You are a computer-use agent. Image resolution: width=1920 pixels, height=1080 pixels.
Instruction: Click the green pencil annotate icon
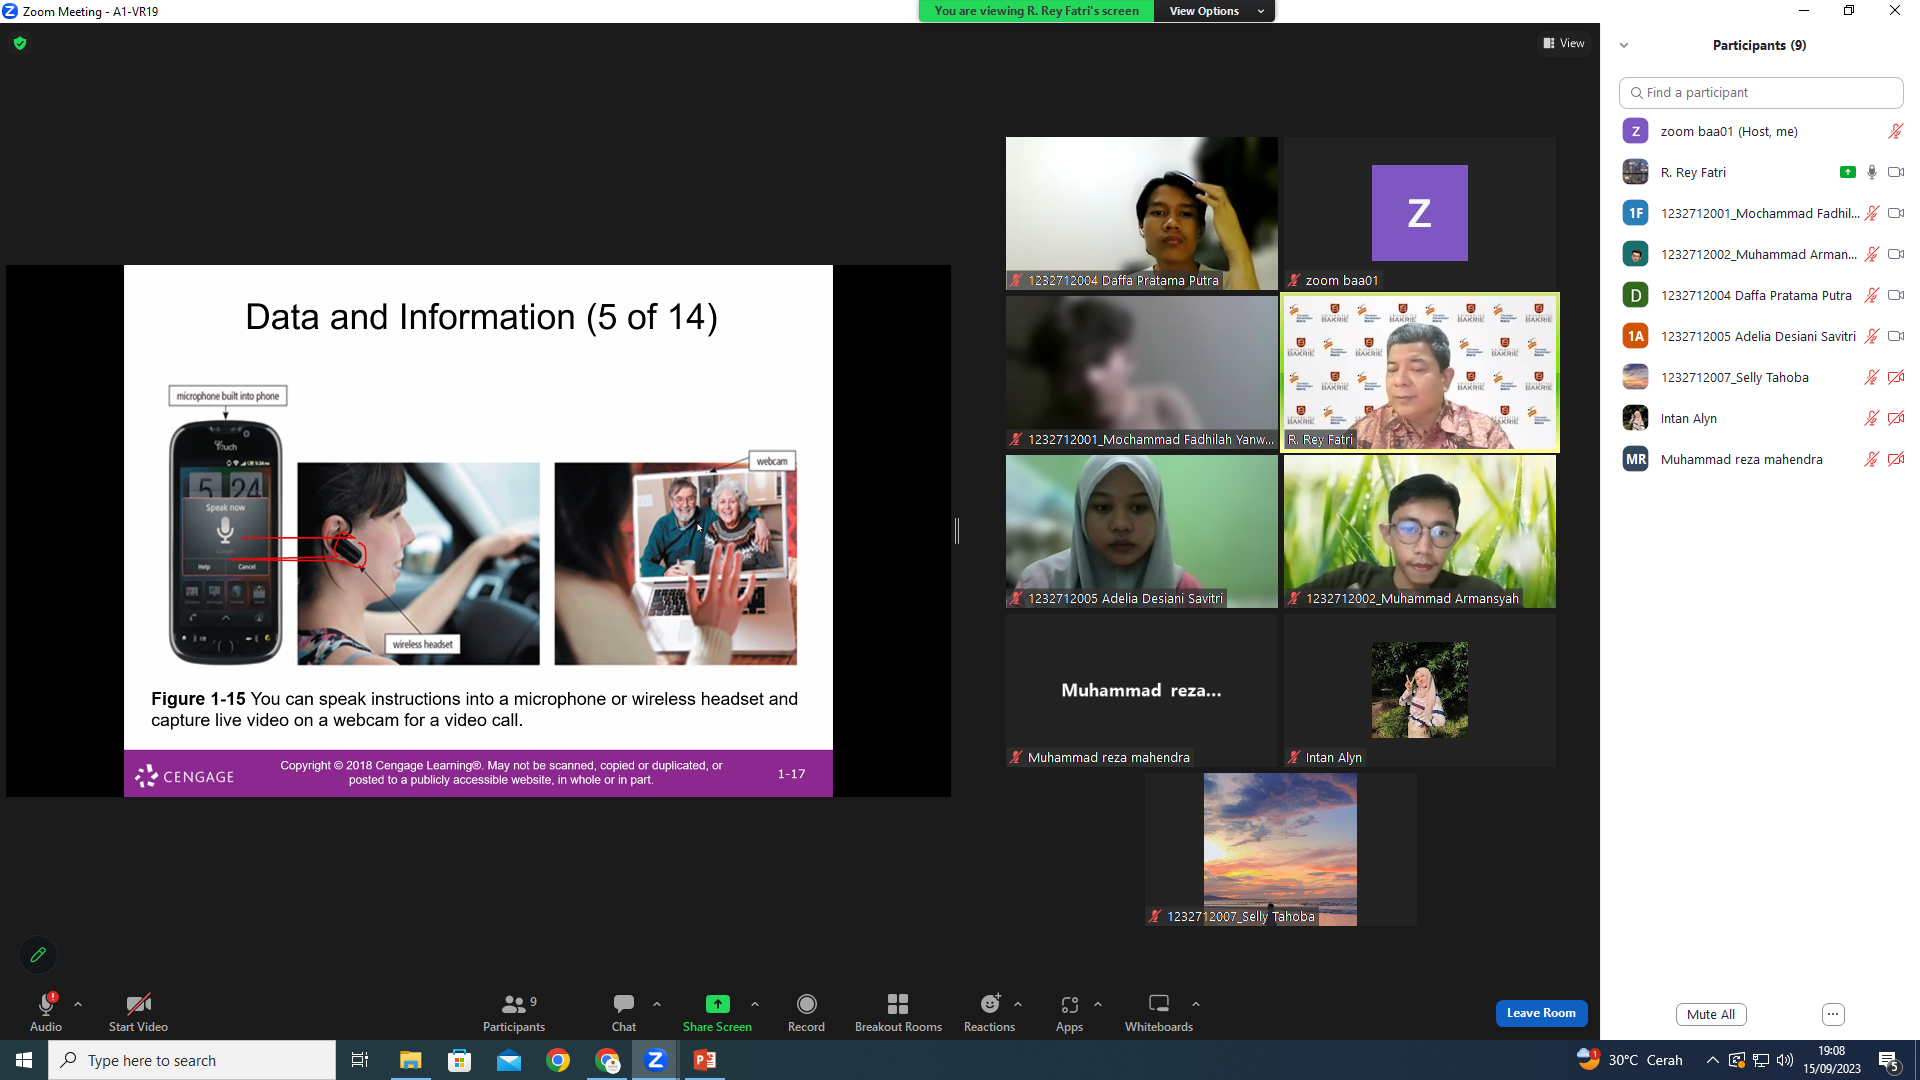point(38,955)
